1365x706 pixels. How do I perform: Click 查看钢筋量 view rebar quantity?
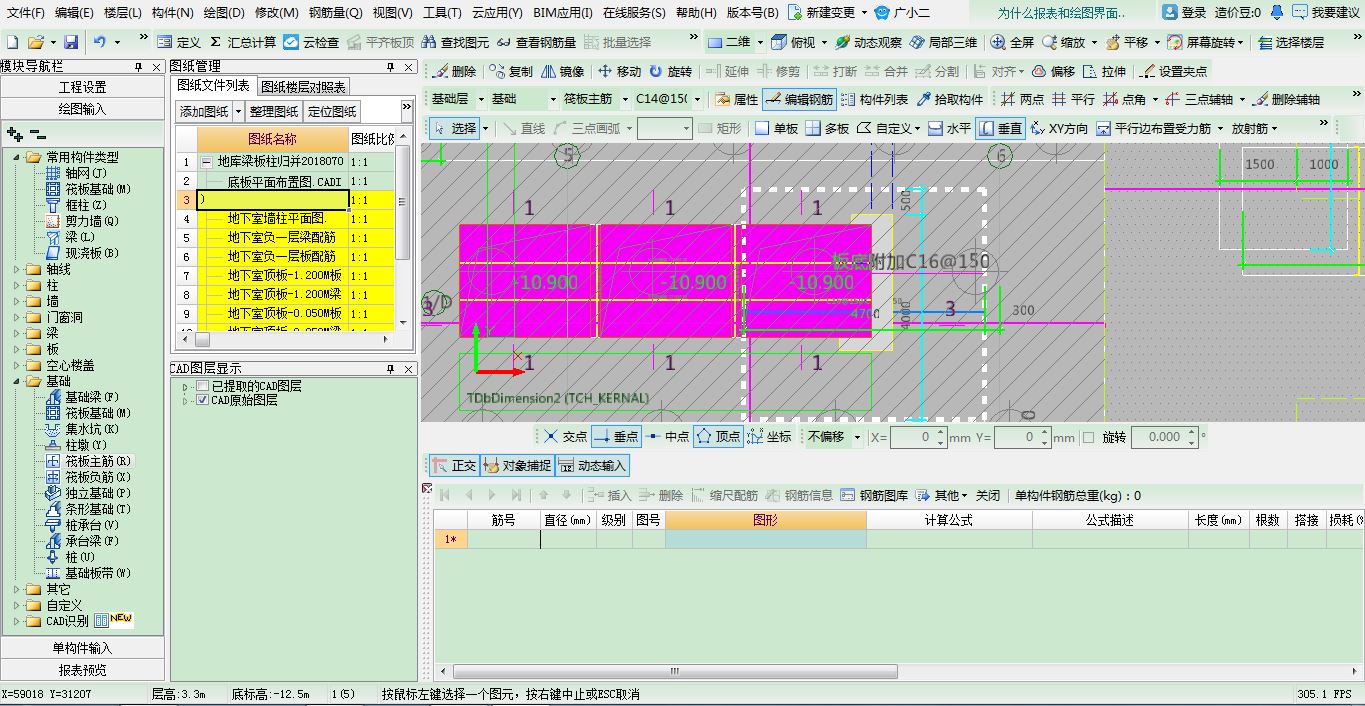[x=536, y=43]
